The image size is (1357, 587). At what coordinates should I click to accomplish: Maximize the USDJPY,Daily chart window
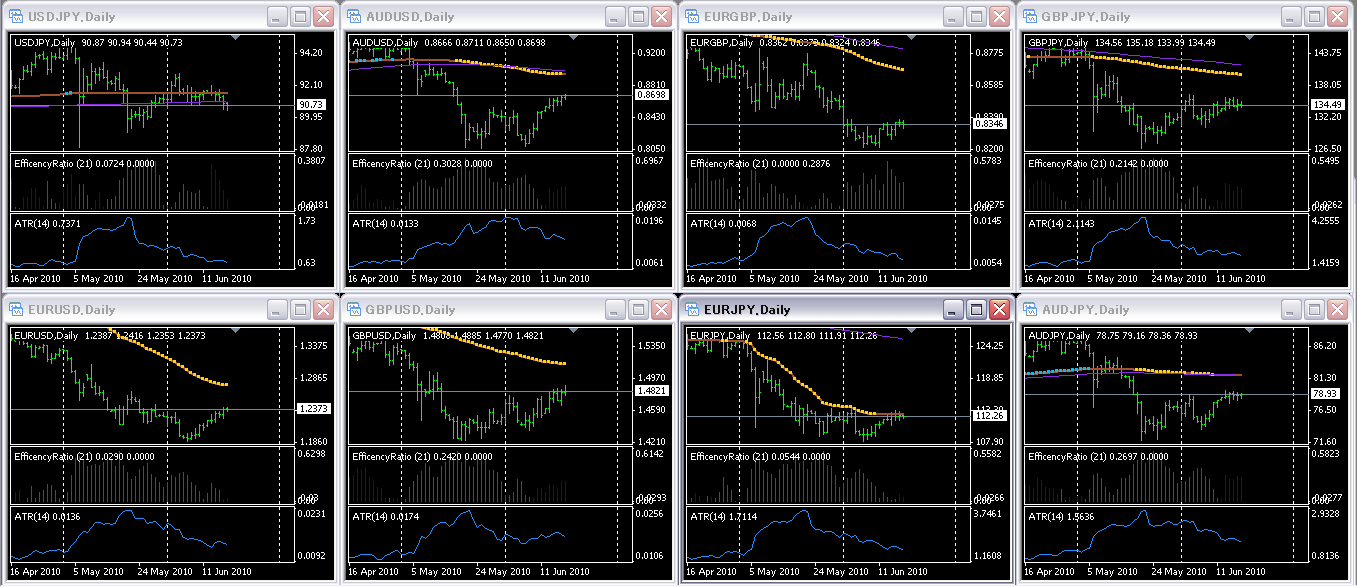tap(301, 17)
